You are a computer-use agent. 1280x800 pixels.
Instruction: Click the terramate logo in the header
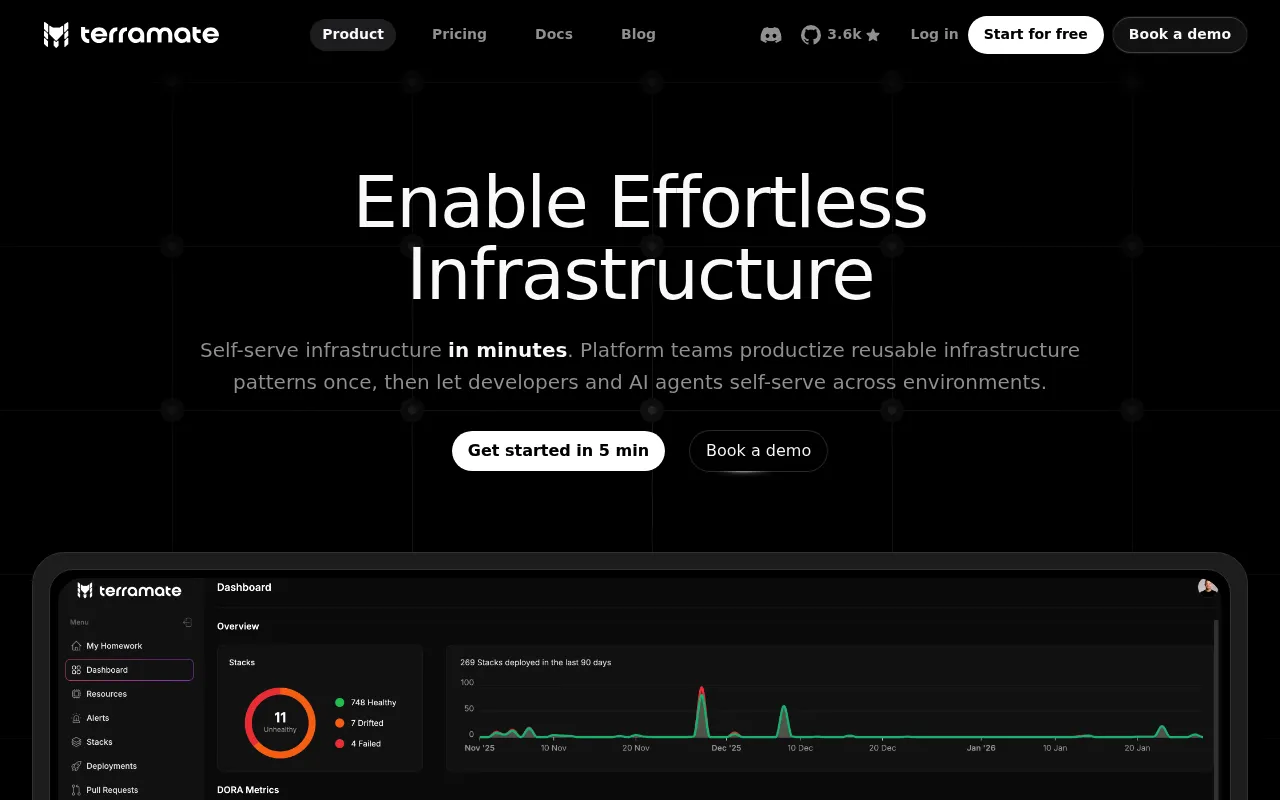click(131, 35)
